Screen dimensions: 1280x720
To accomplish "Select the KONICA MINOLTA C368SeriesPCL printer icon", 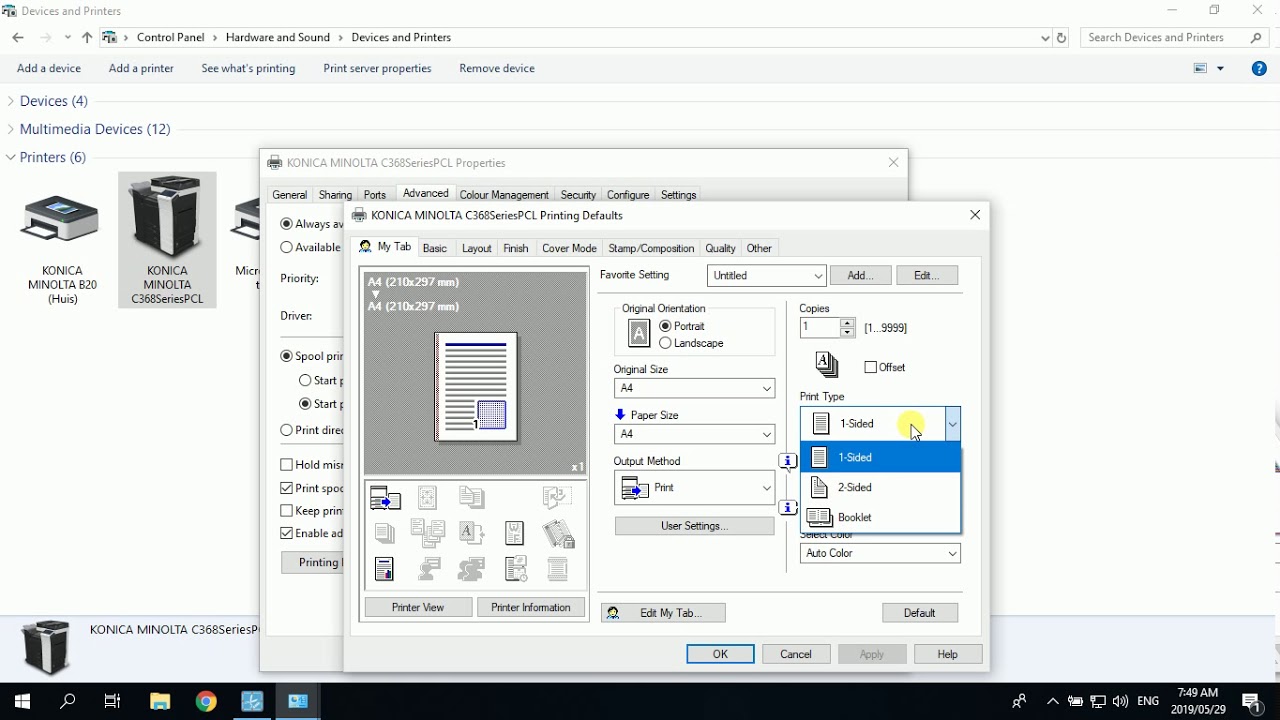I will tap(167, 240).
